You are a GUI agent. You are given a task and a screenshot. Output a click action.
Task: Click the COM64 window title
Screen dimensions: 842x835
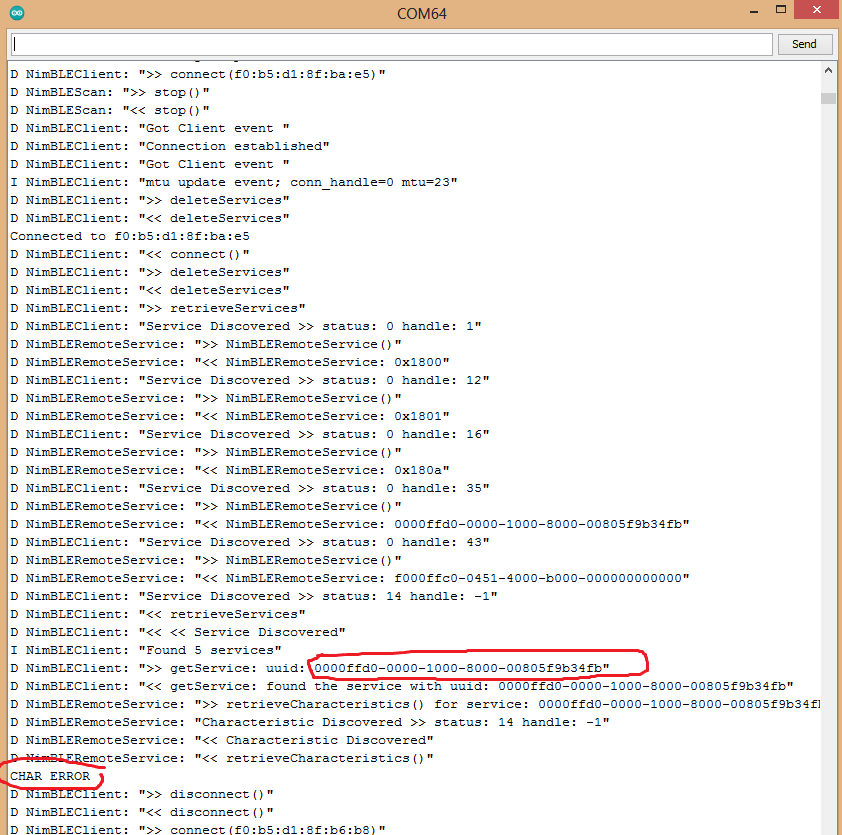pos(422,13)
